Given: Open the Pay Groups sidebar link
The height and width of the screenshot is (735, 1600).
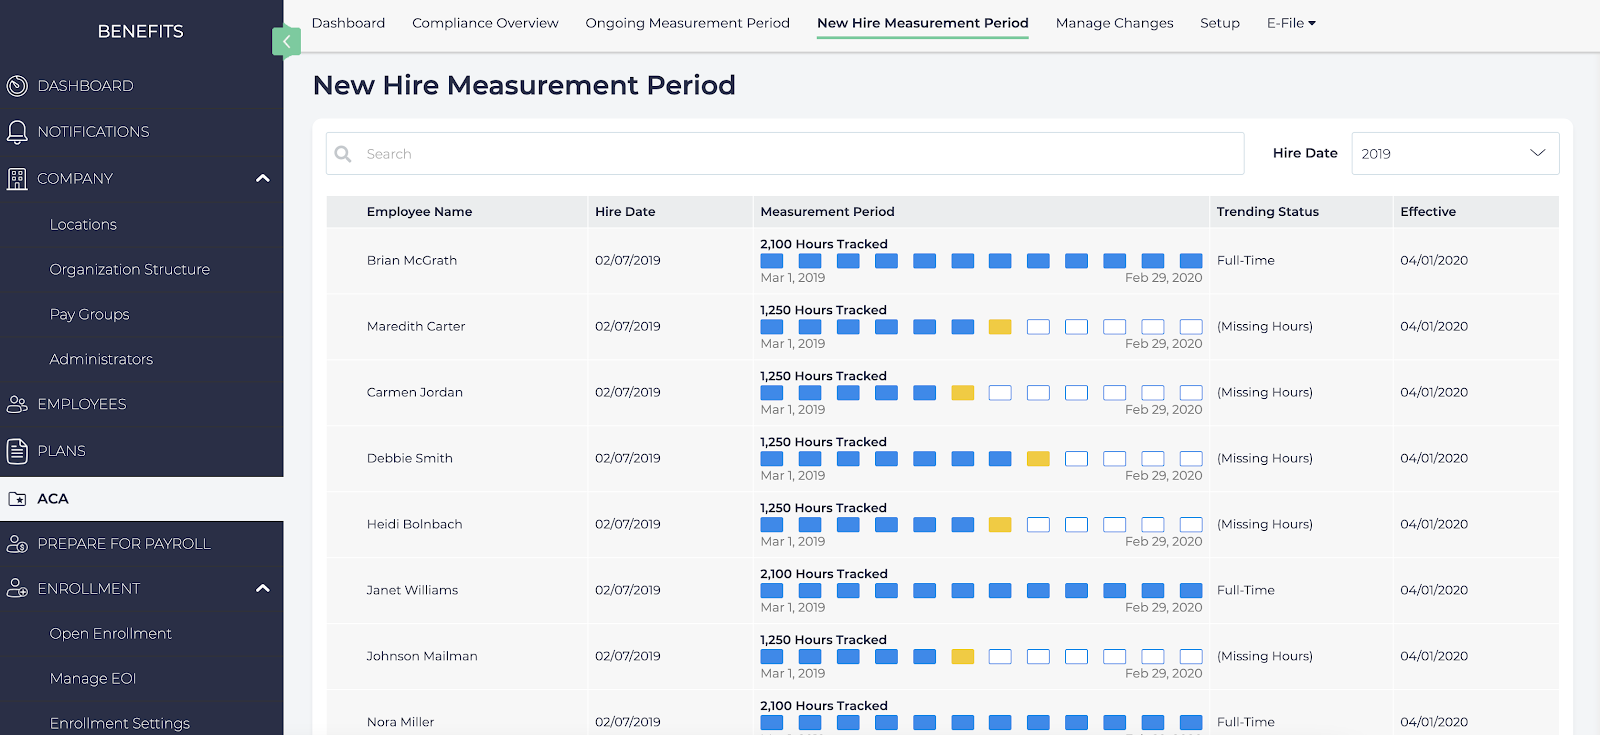Looking at the screenshot, I should pyautogui.click(x=90, y=315).
